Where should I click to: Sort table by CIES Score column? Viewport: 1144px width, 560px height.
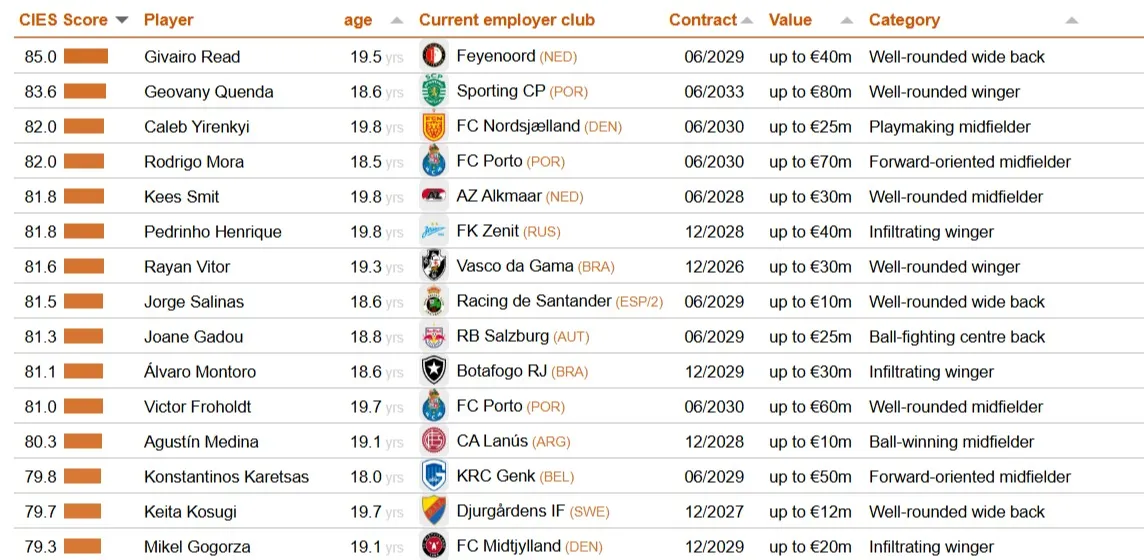coord(122,20)
